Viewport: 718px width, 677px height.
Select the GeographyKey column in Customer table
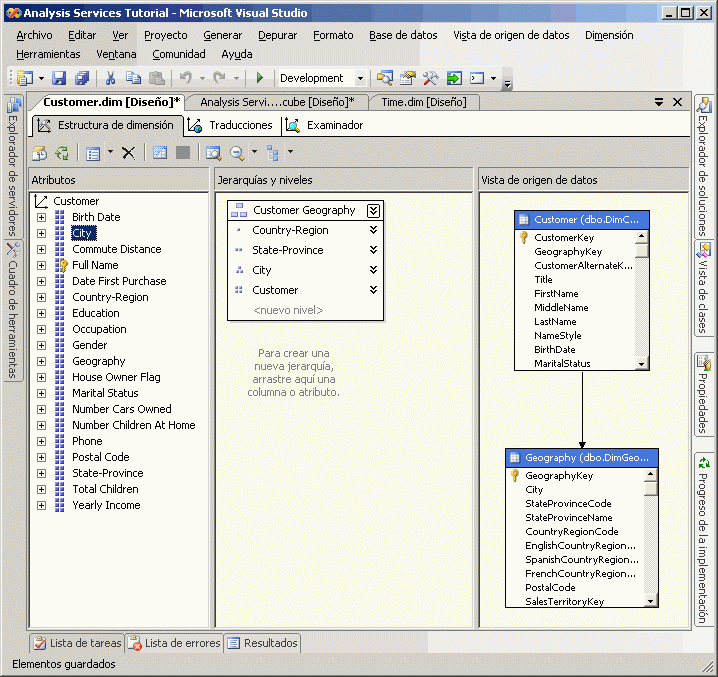click(x=568, y=251)
